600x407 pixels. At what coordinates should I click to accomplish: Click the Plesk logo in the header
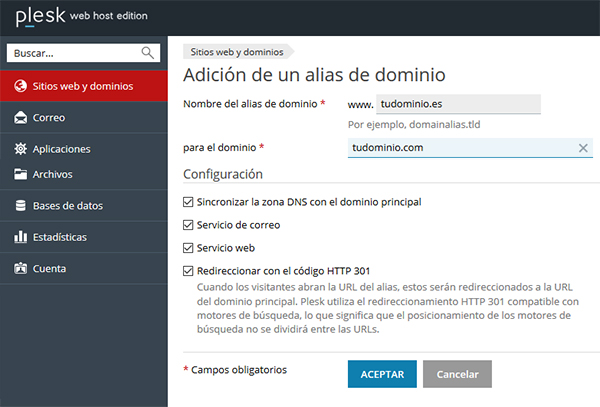(41, 17)
